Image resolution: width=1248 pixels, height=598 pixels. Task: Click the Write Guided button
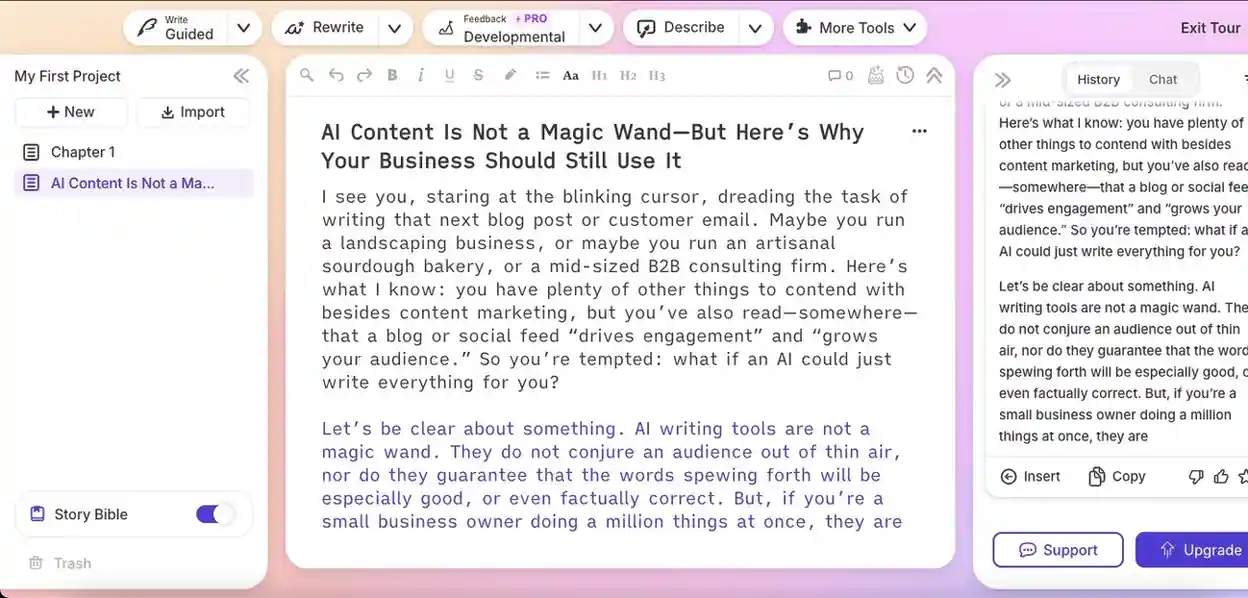(x=177, y=28)
